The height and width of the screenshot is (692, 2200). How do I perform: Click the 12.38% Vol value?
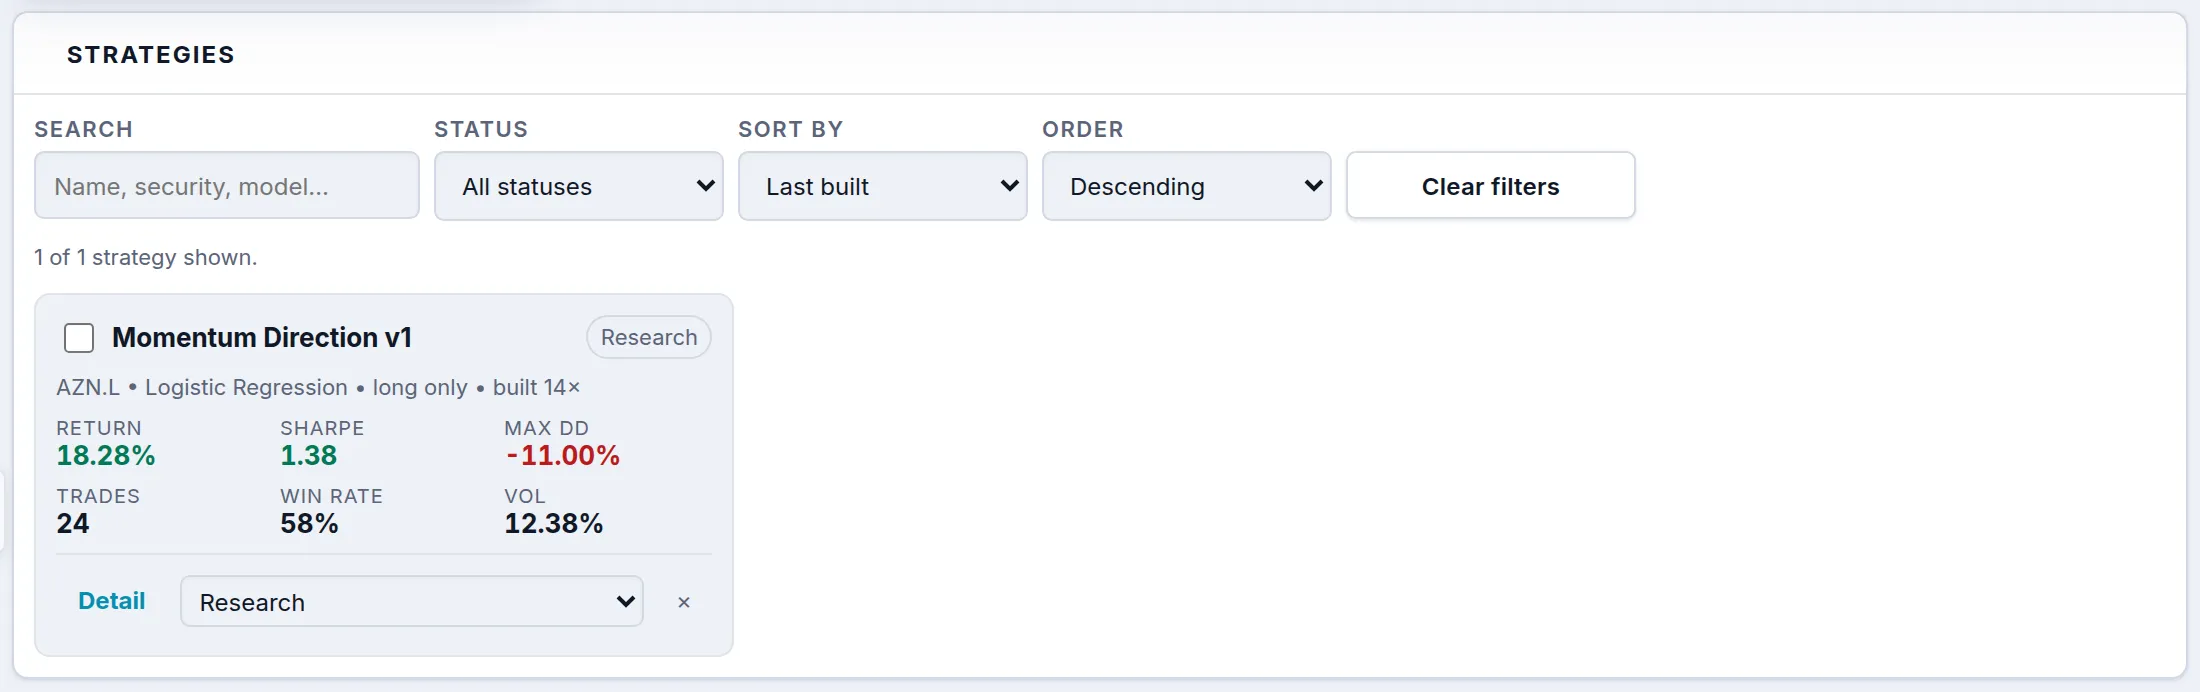tap(554, 524)
